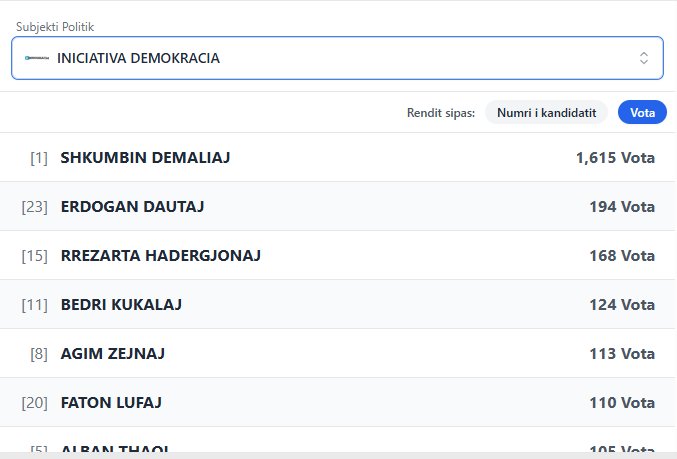
Task: Select AGIM ZEJNAJ candidate entry
Action: point(113,353)
